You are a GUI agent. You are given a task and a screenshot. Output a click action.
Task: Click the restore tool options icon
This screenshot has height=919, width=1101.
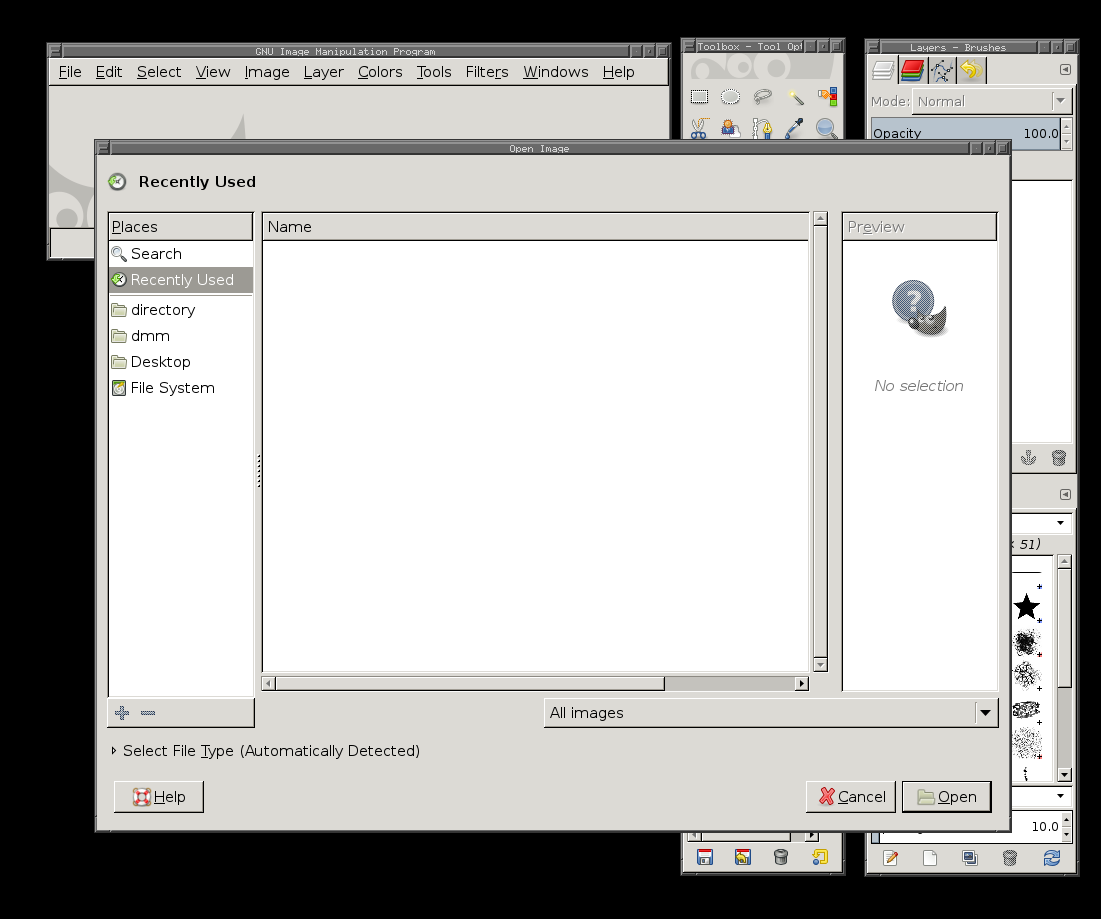pyautogui.click(x=742, y=857)
